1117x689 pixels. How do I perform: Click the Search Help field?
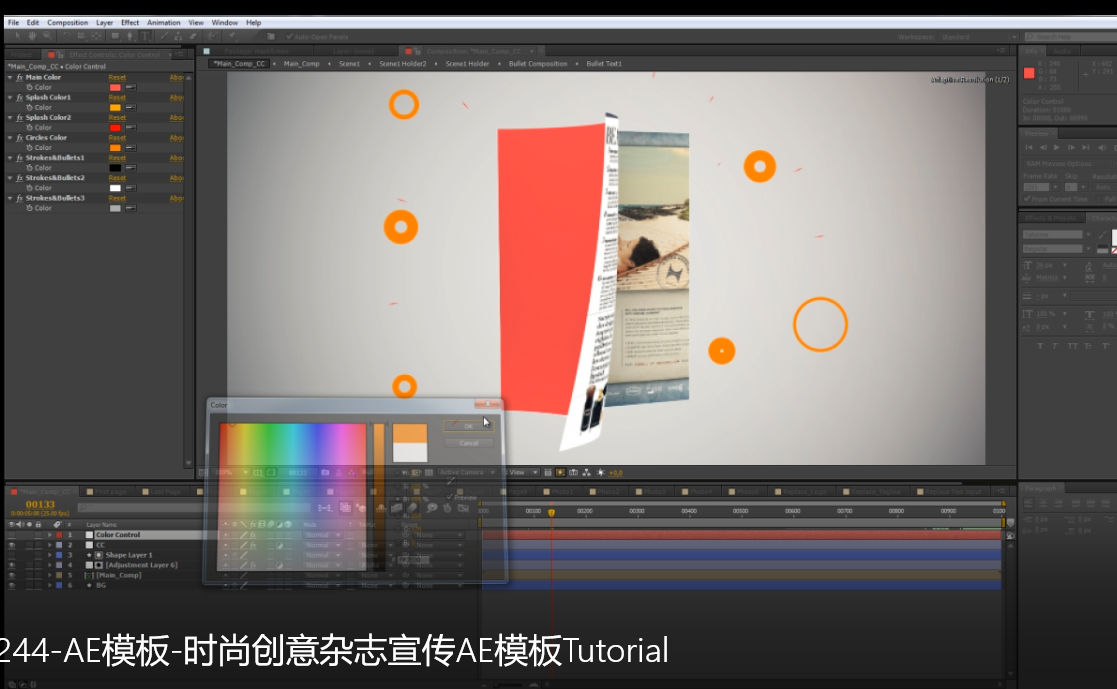[1071, 36]
